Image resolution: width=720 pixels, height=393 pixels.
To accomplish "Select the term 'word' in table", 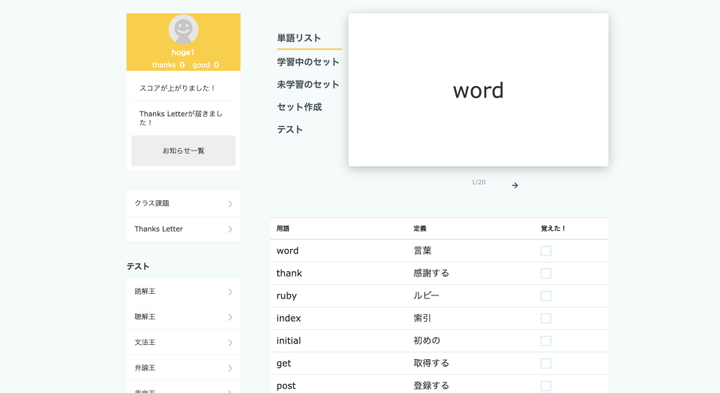I will pos(287,251).
